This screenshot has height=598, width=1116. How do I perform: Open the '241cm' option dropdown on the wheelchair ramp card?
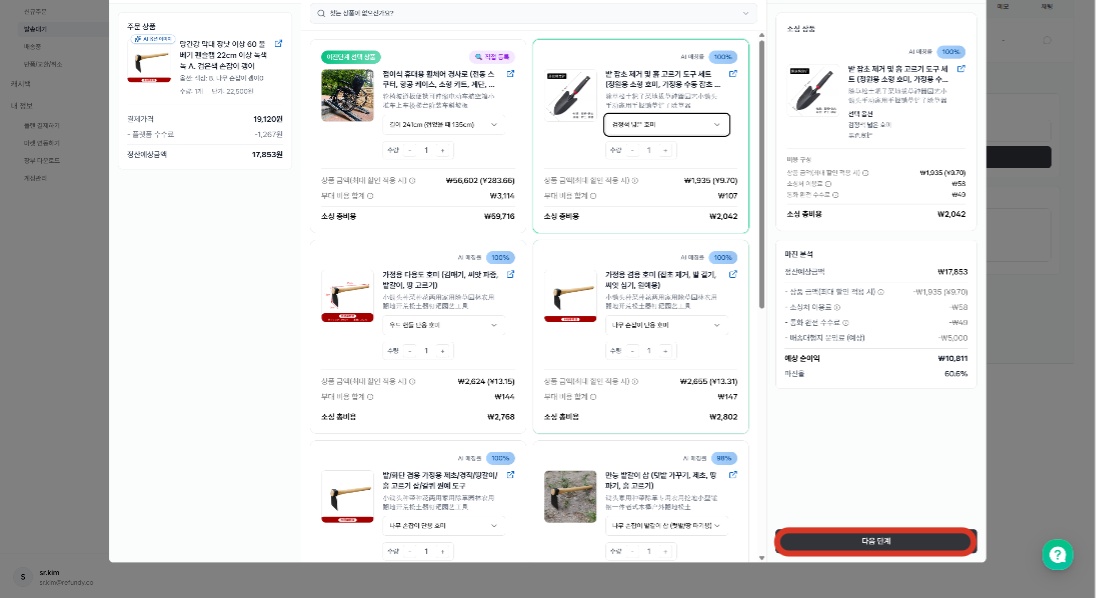click(443, 125)
